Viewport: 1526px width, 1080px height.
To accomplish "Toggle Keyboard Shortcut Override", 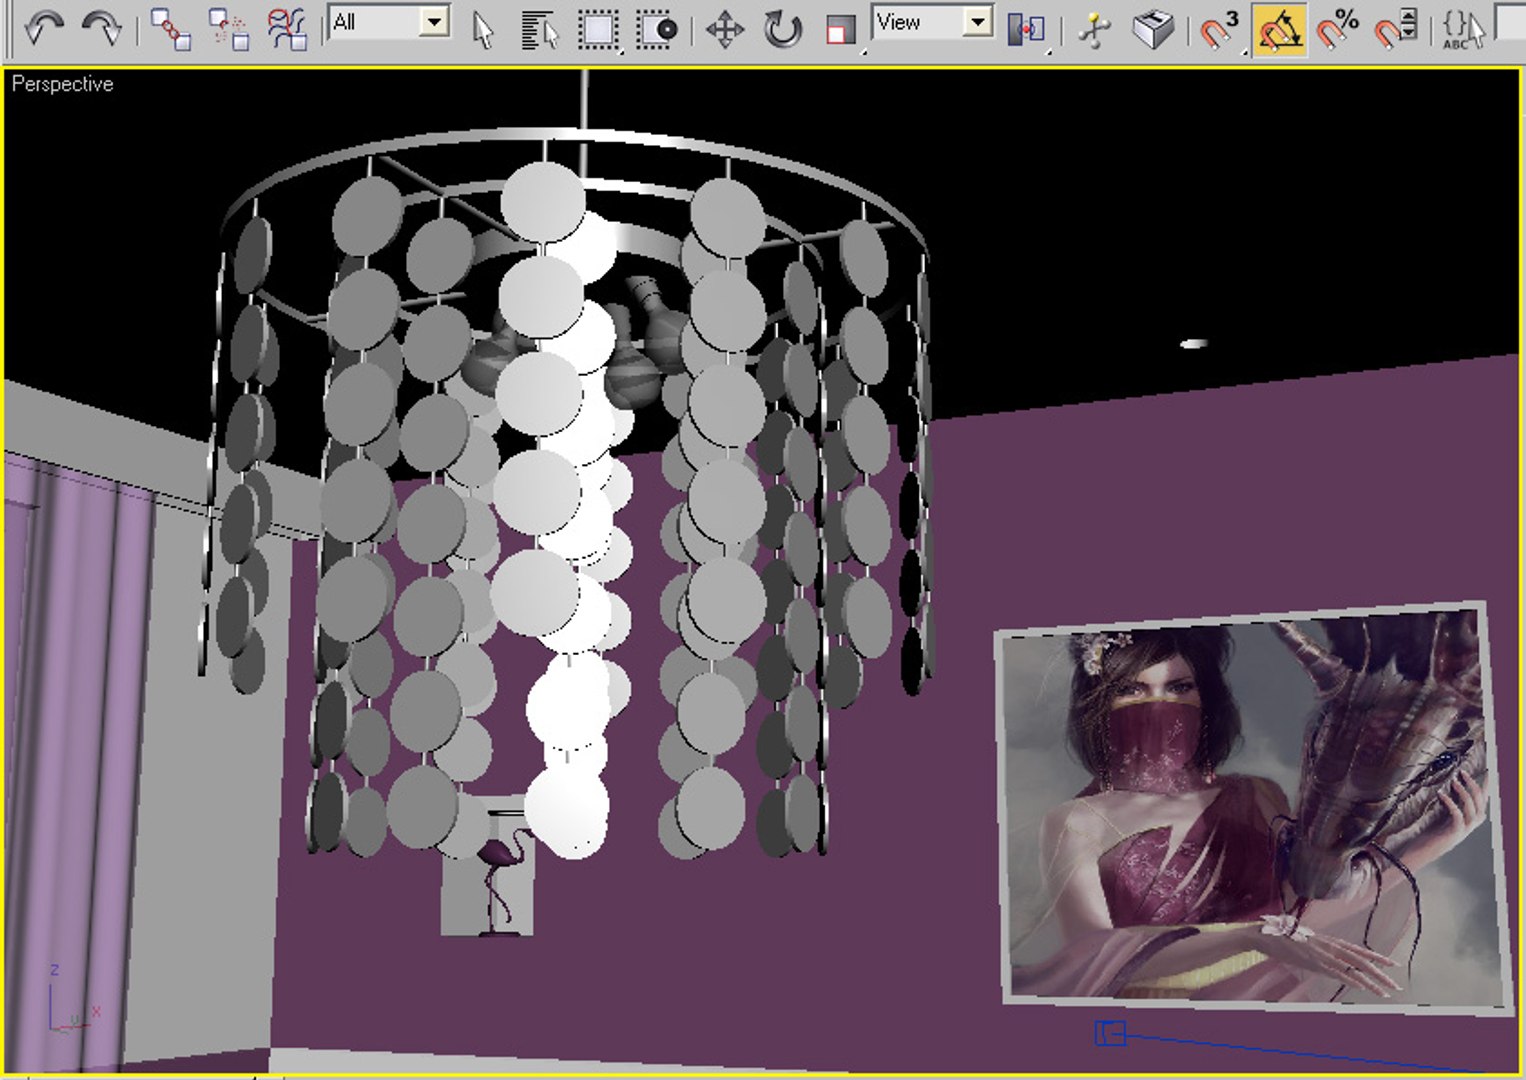I will pos(1152,28).
